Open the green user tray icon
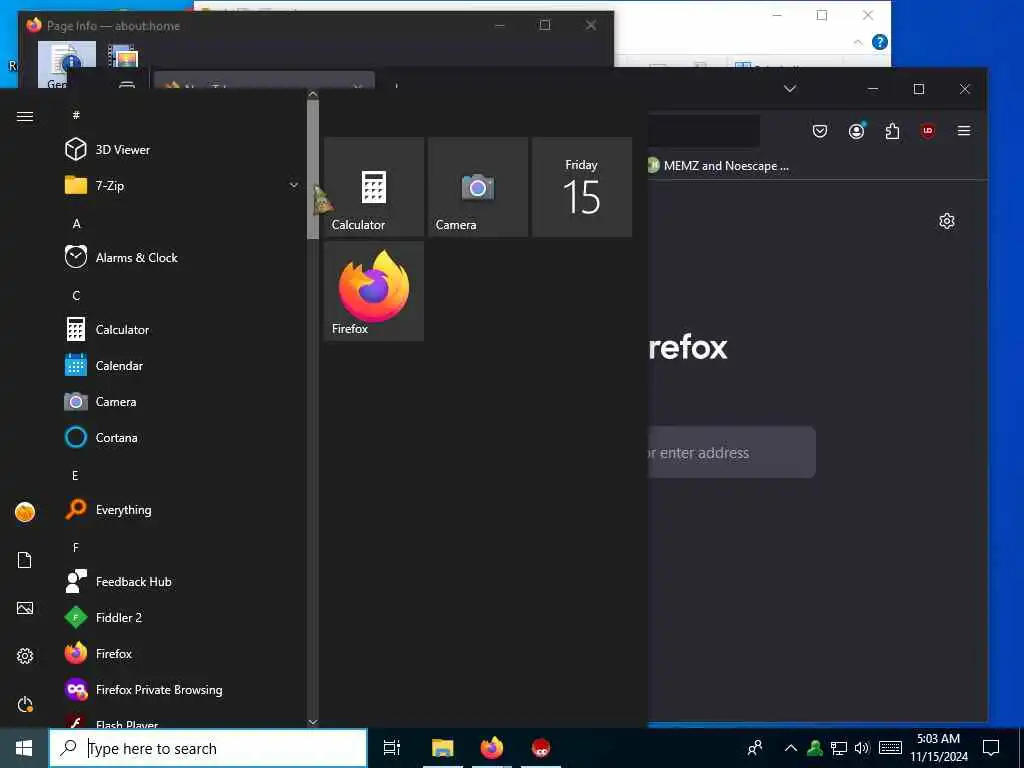Viewport: 1024px width, 768px height. click(x=814, y=748)
